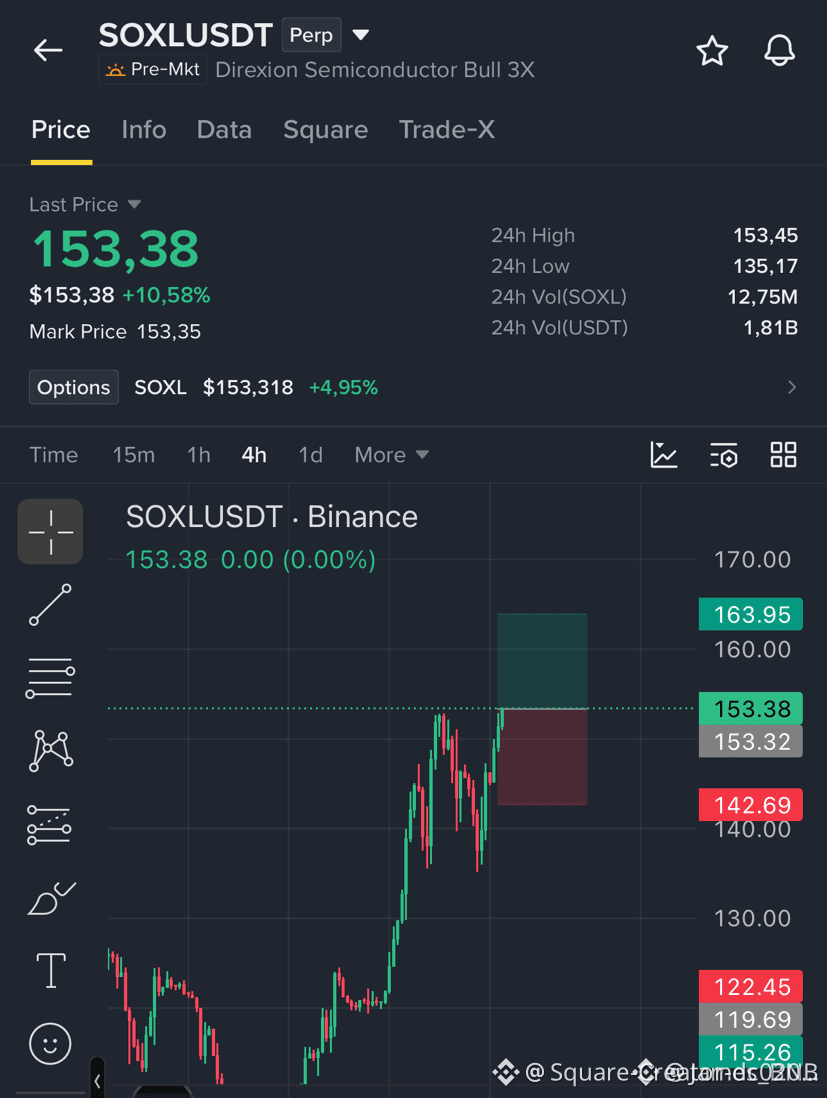Open price alerts via bell icon
This screenshot has height=1098, width=827.
click(779, 50)
